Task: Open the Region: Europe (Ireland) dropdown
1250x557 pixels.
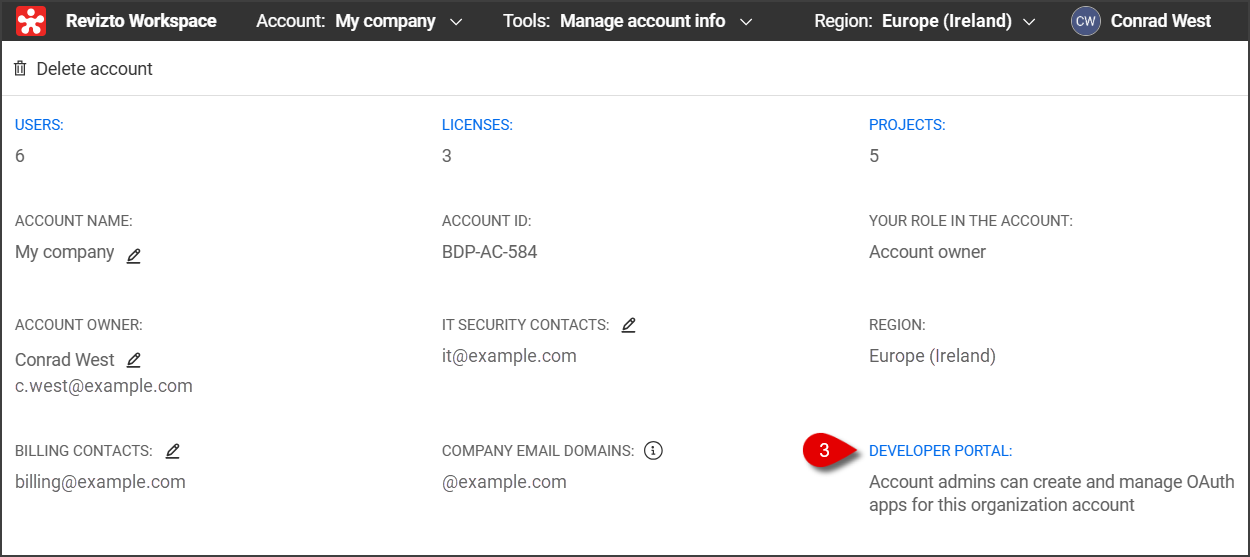Action: [x=925, y=21]
